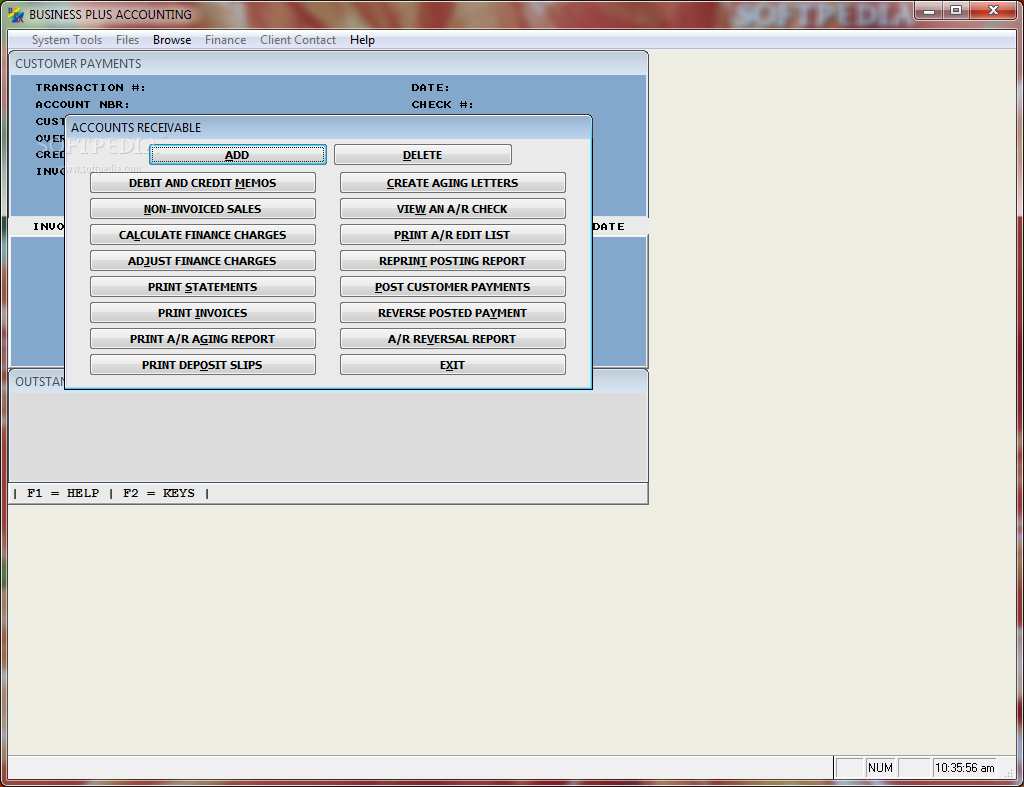
Task: Click the TRANSACTION #: label
Action: point(91,88)
